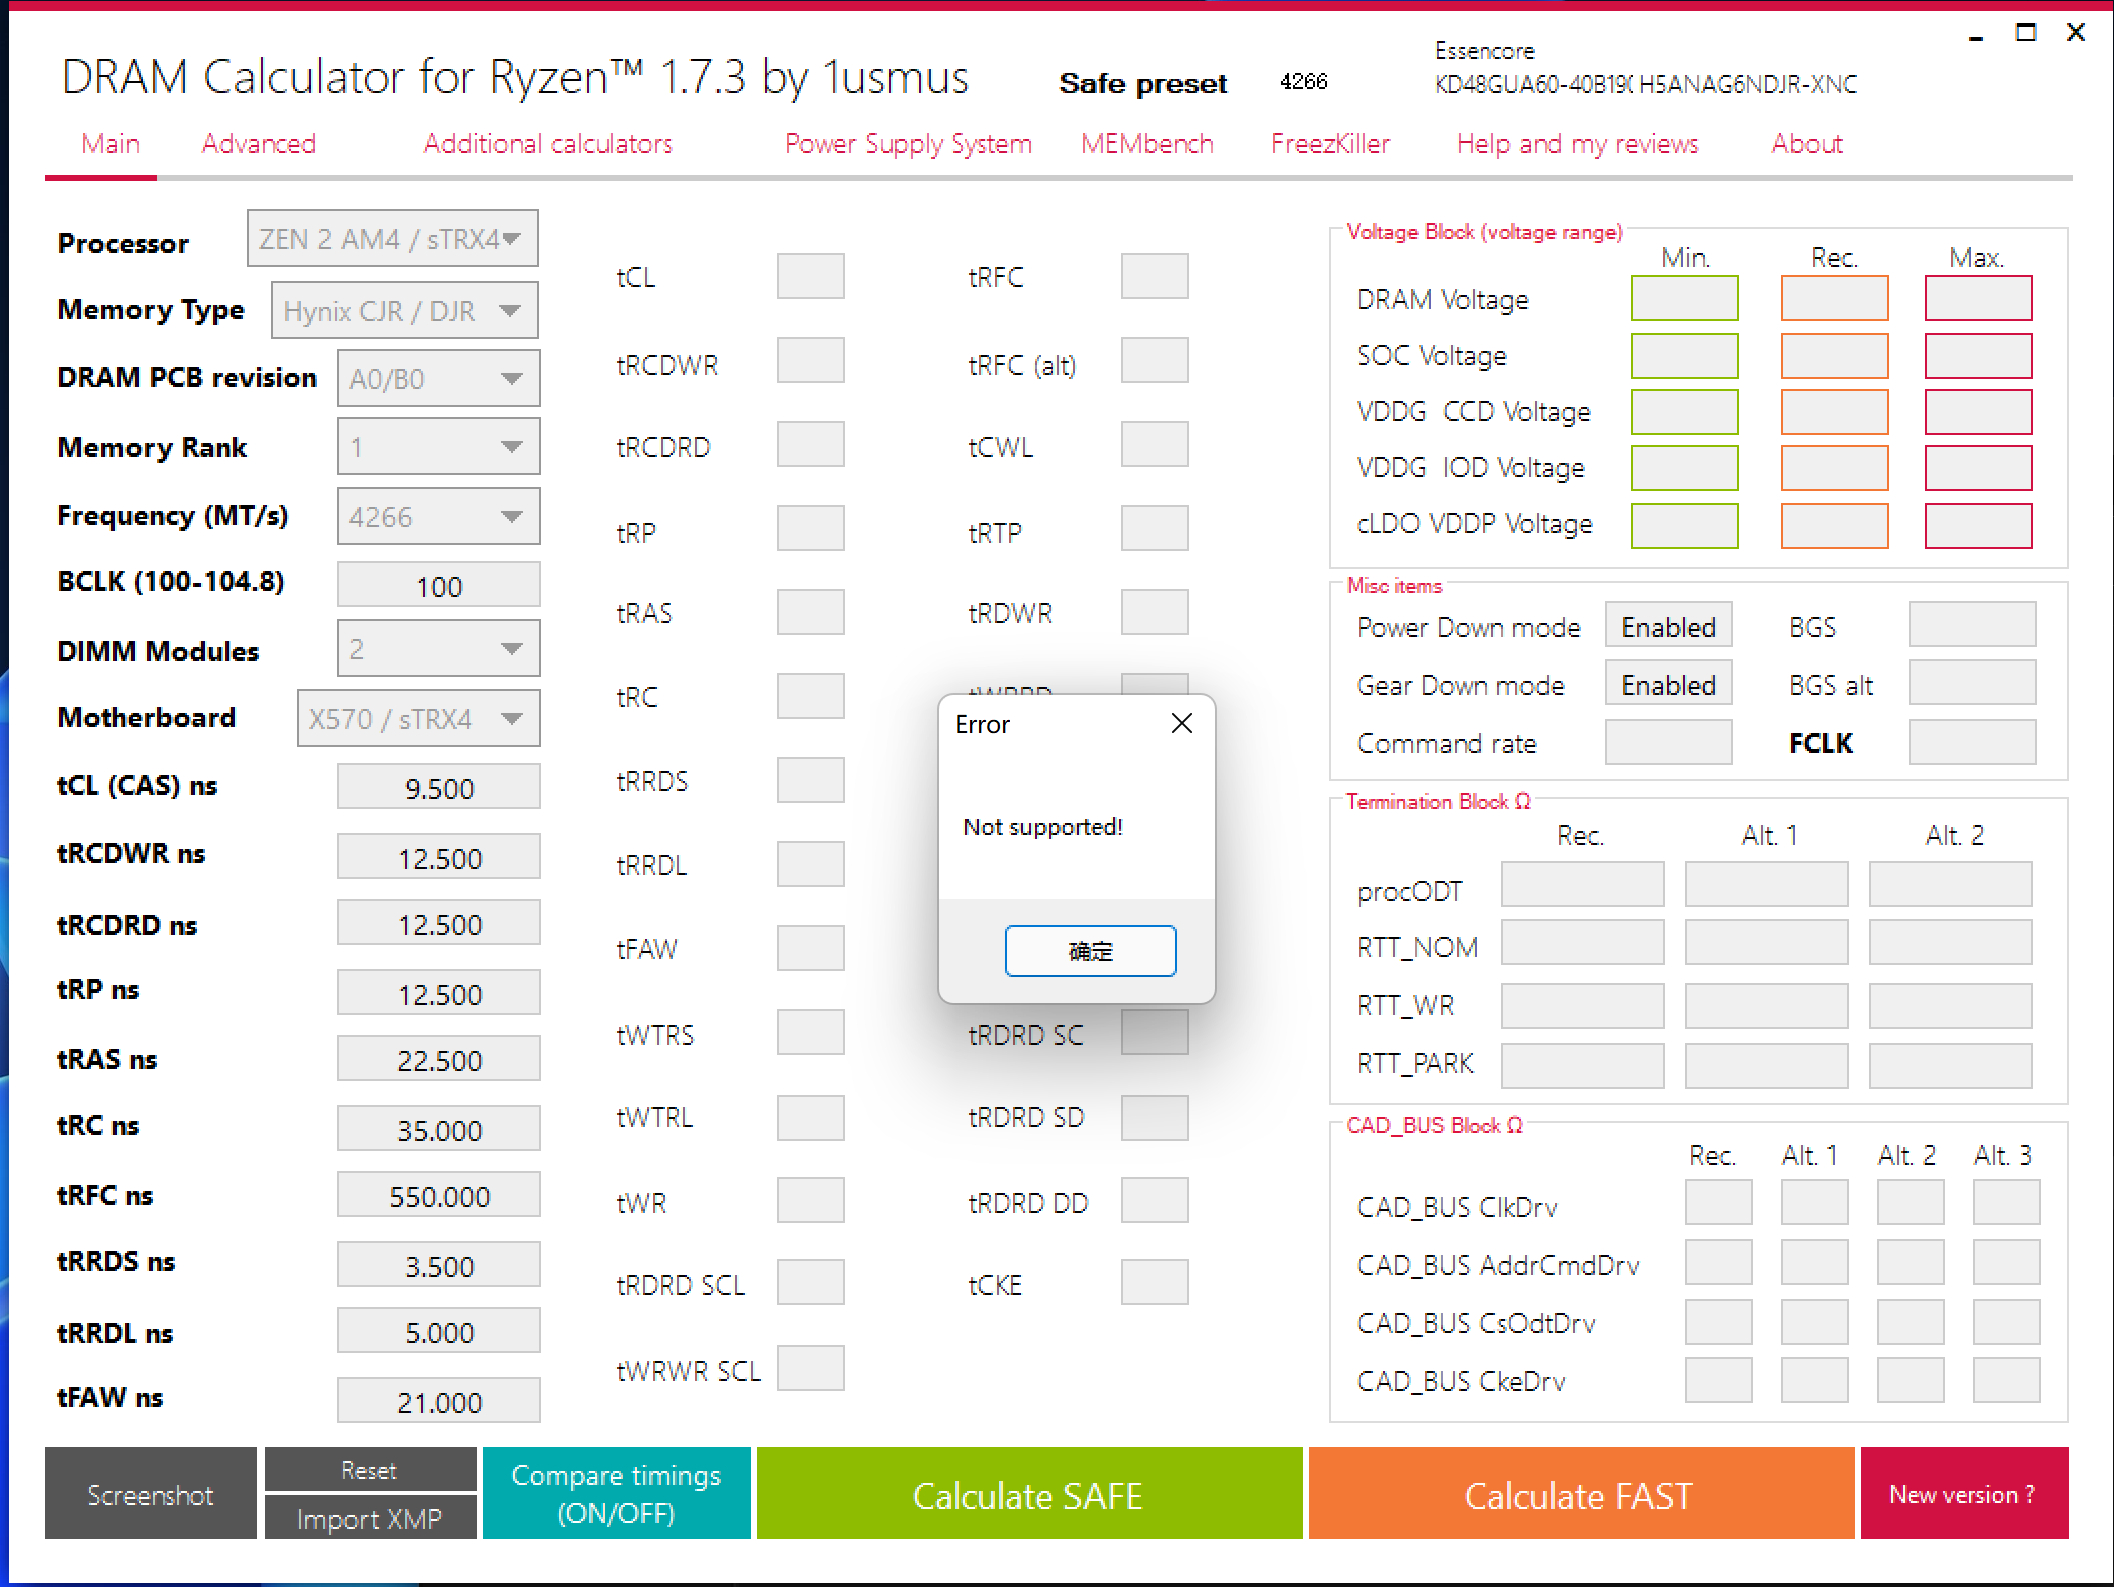Click the tRRDS ns input field
The image size is (2114, 1587).
tap(438, 1265)
